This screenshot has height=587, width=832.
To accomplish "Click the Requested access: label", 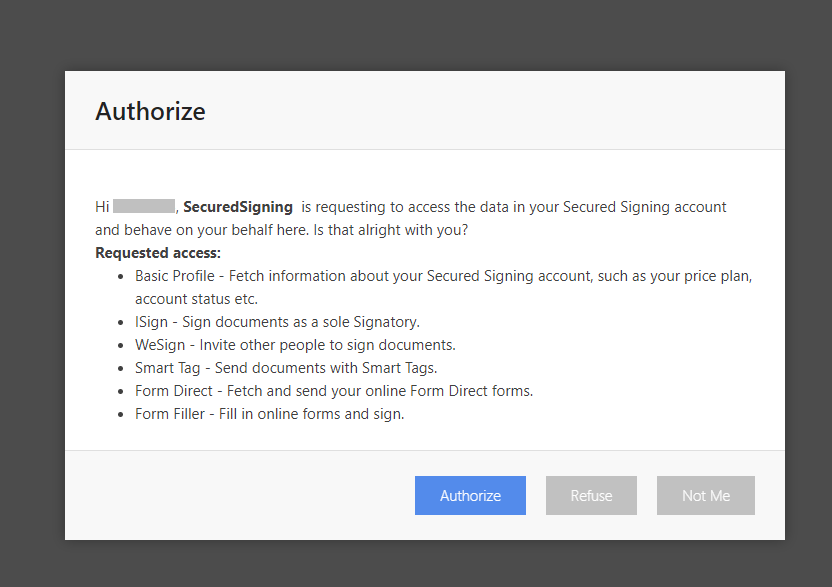I will (158, 253).
